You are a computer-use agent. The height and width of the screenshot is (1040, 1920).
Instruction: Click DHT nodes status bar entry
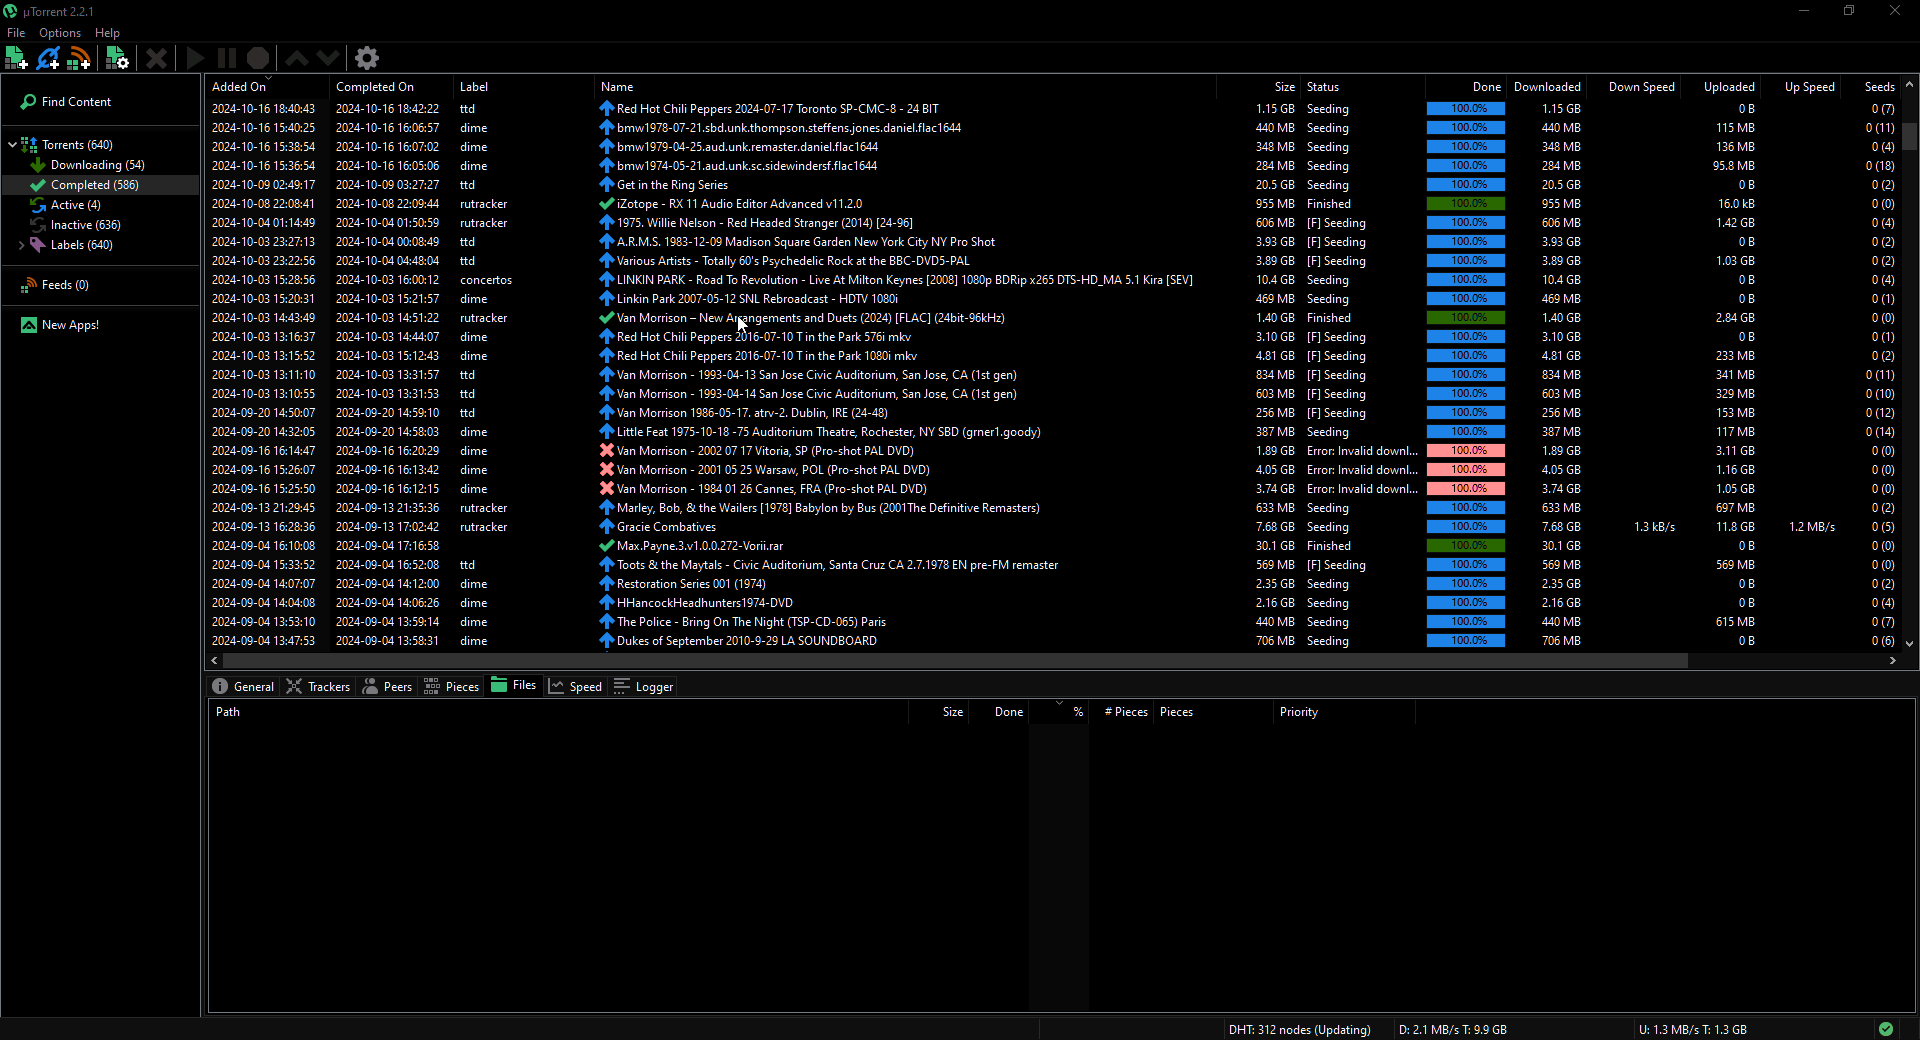[1299, 1029]
